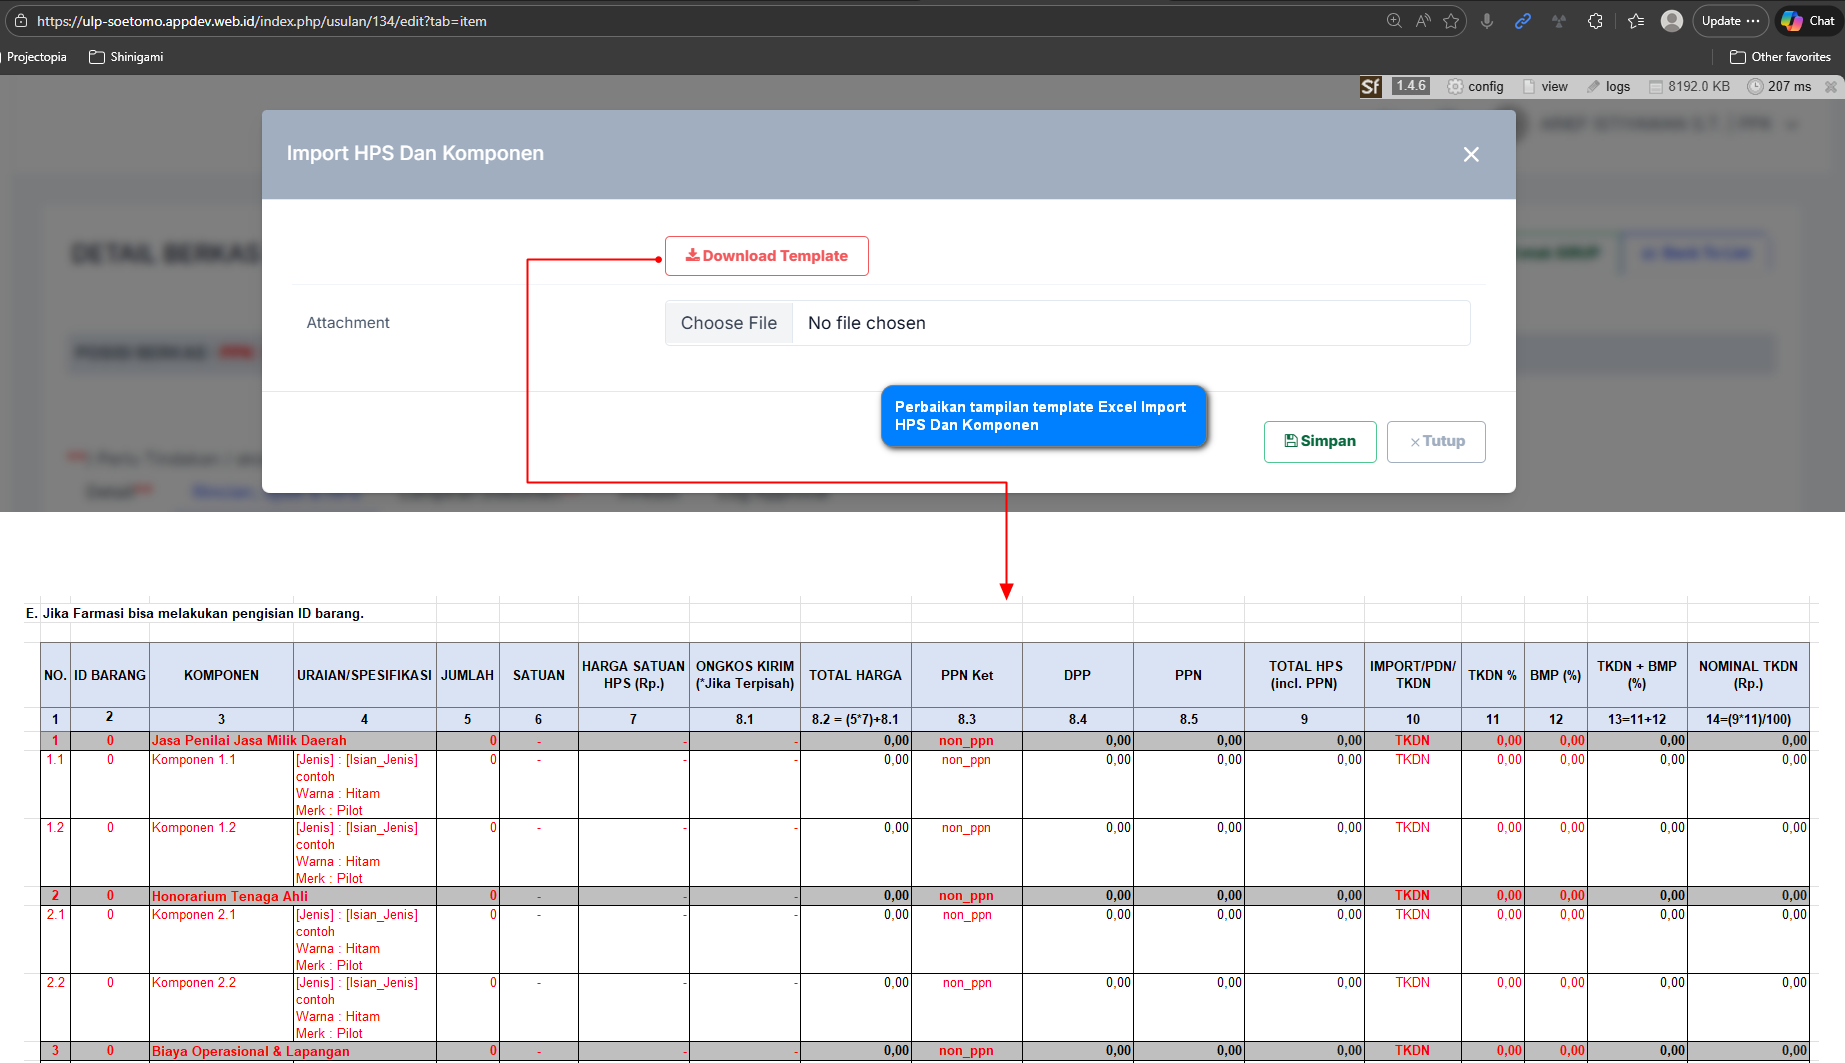Screen dimensions: 1845x1063
Task: Save the import with Simpan
Action: point(1320,442)
